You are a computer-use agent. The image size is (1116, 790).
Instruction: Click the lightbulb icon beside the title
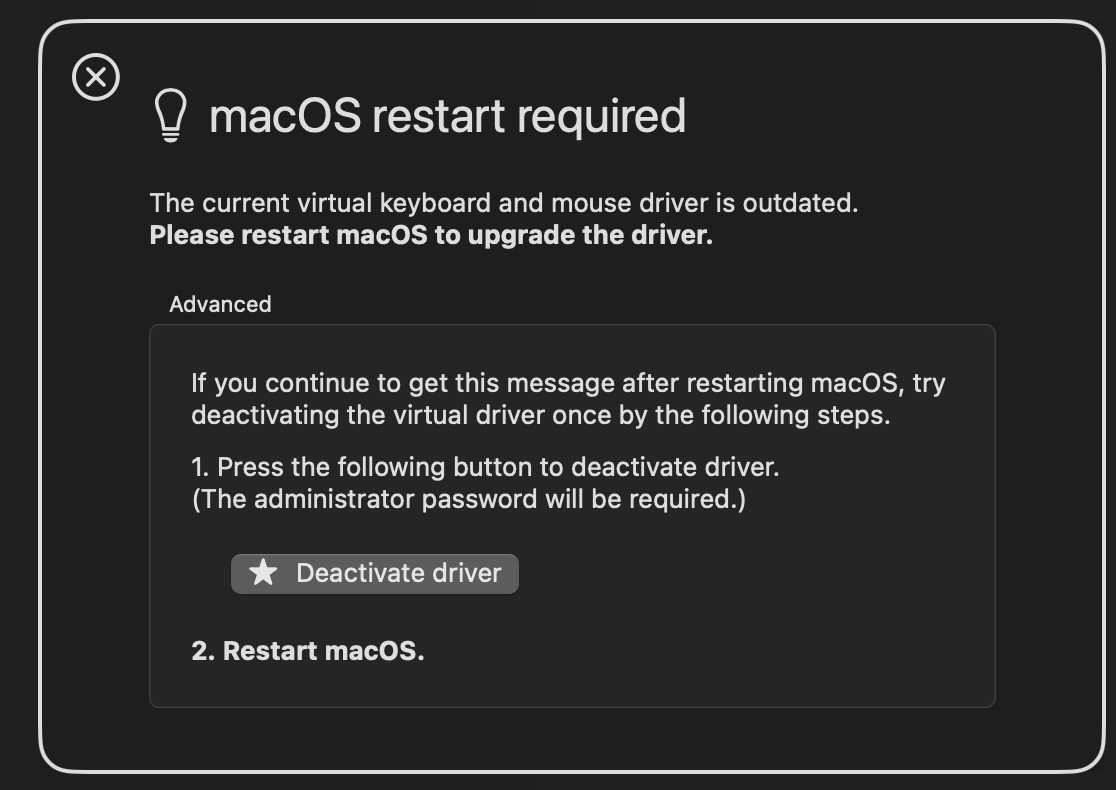170,116
